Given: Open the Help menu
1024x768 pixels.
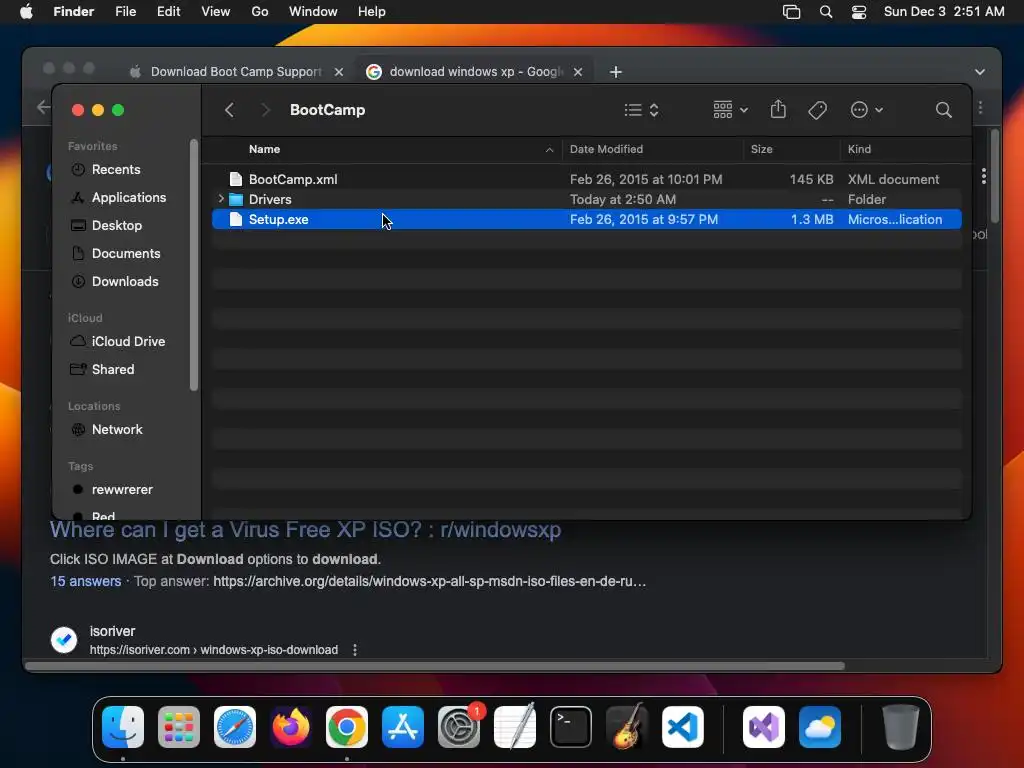Looking at the screenshot, I should pos(372,12).
